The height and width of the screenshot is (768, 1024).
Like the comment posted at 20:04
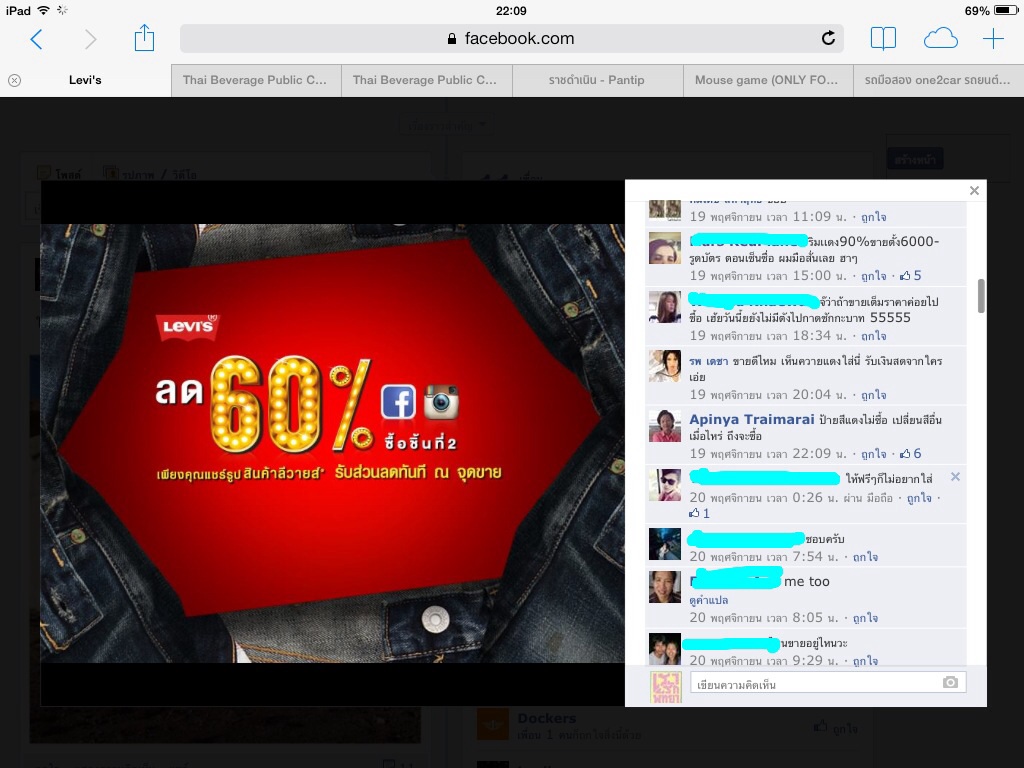tap(873, 394)
